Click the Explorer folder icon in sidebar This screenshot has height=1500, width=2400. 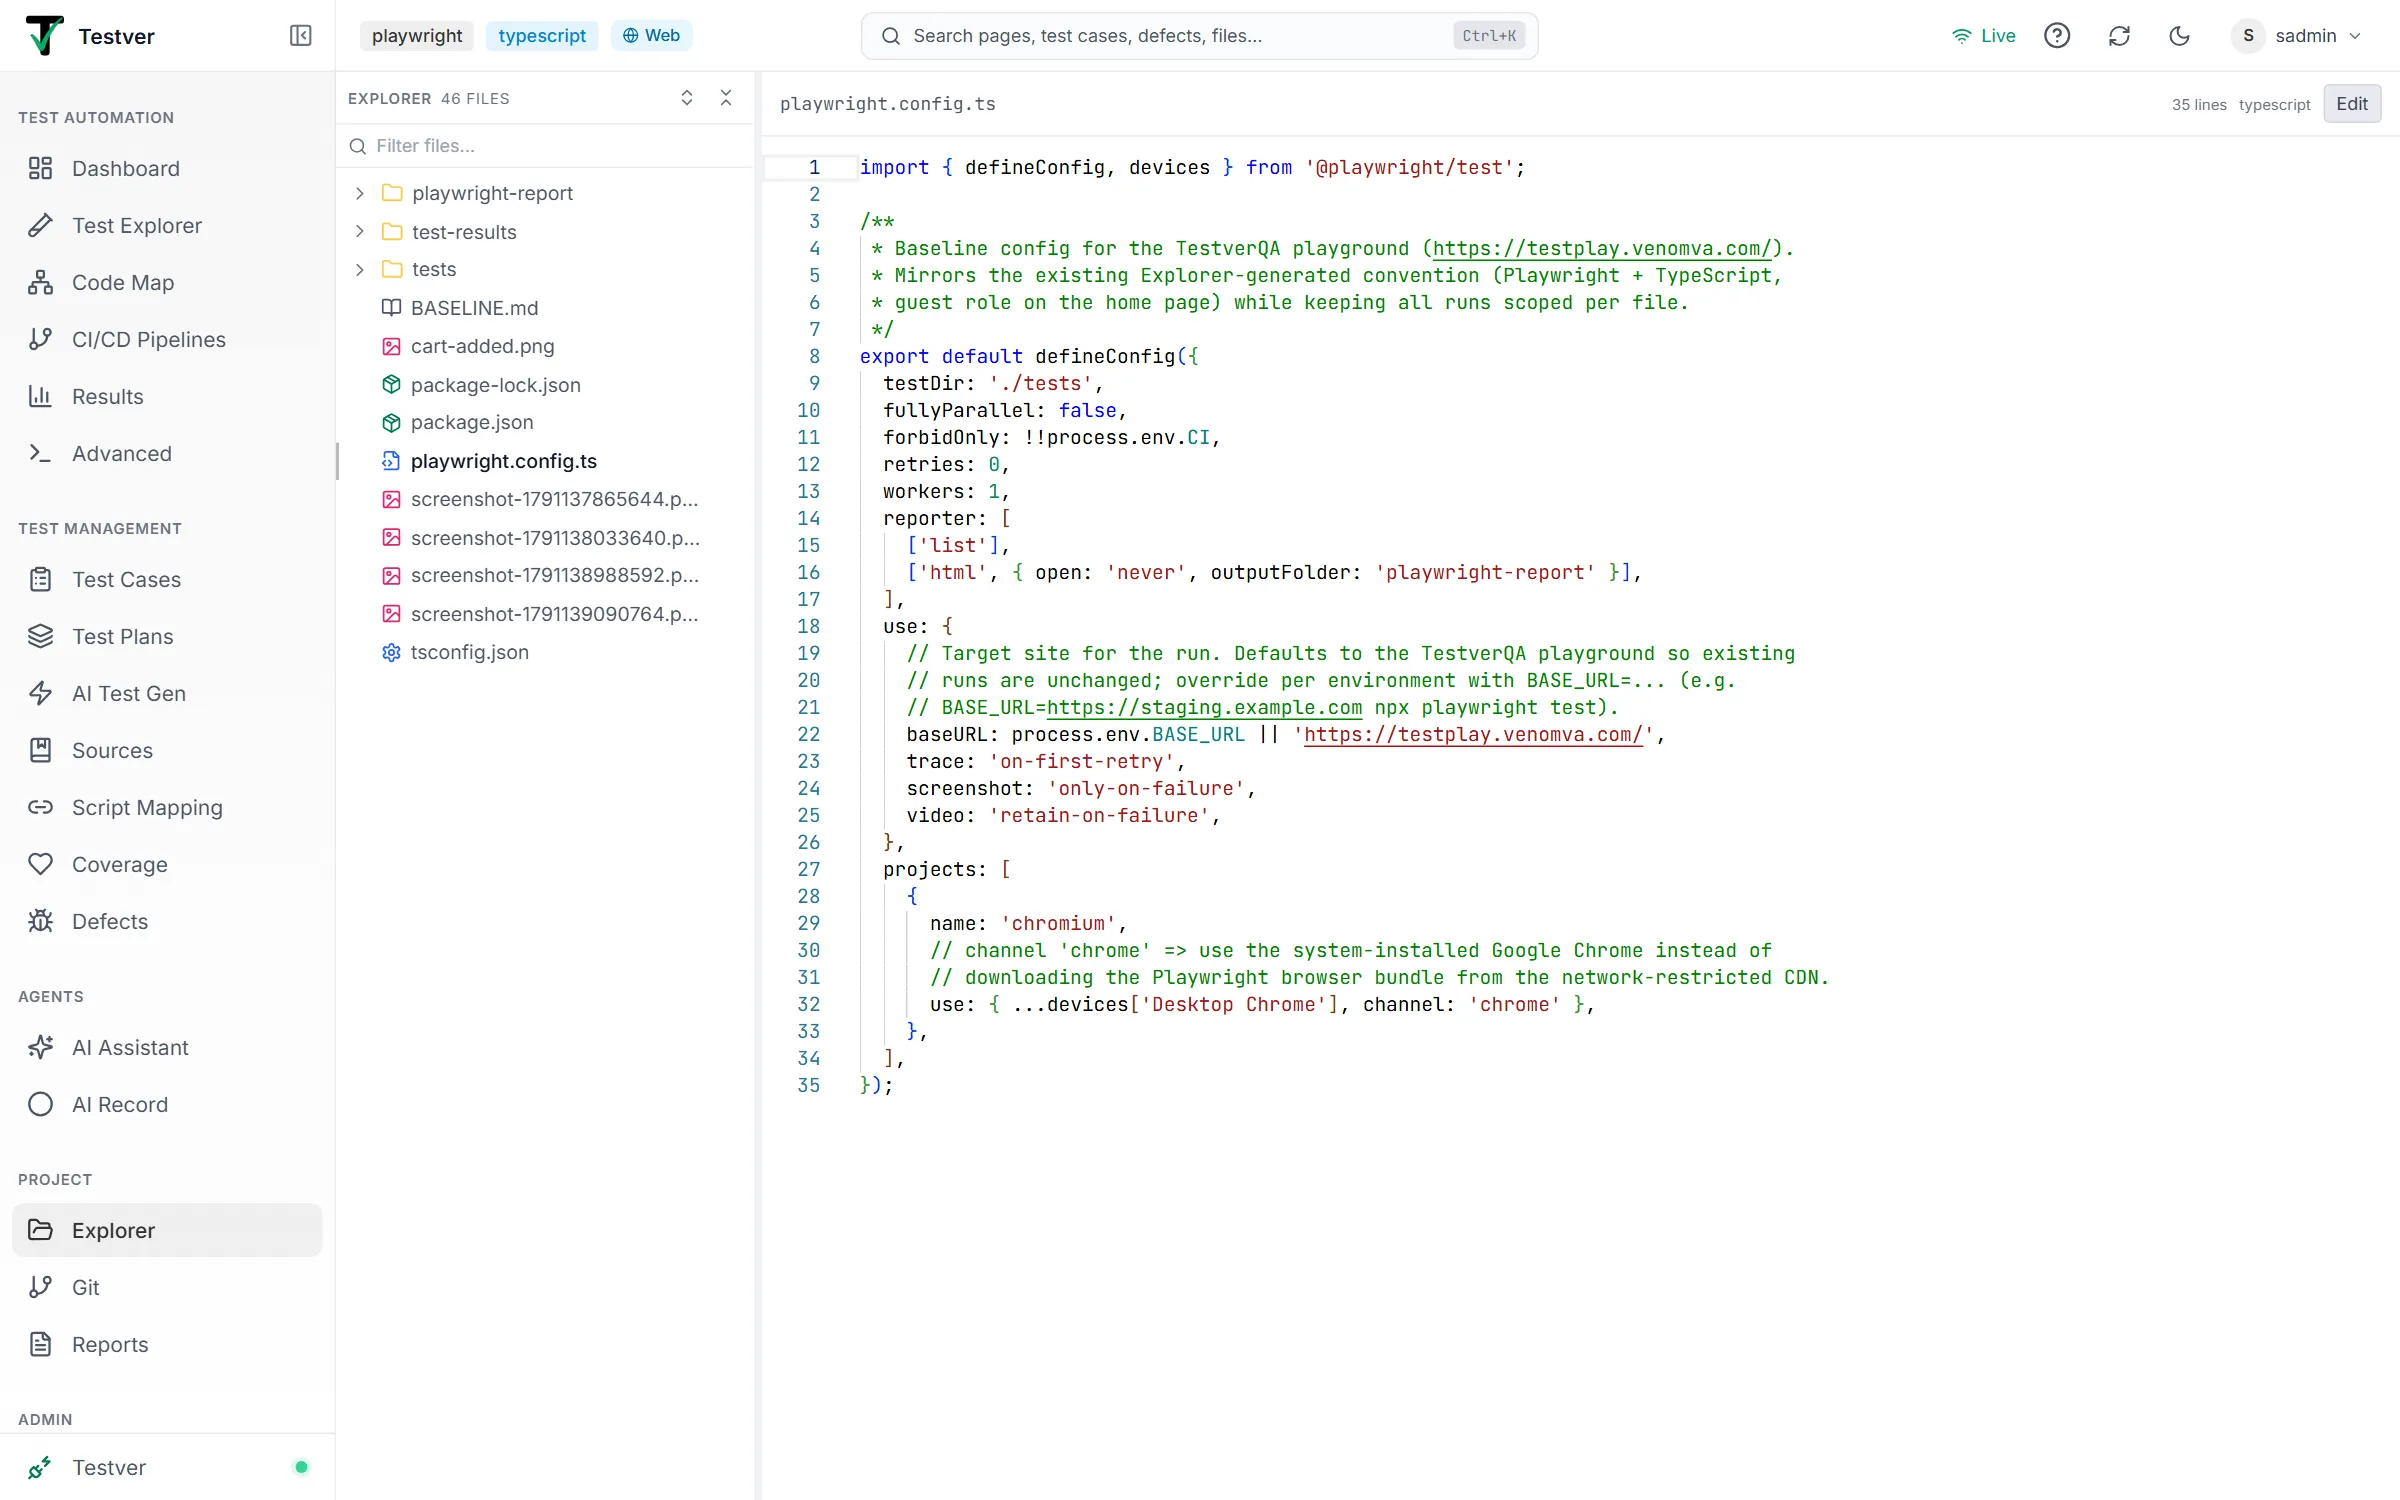click(40, 1230)
